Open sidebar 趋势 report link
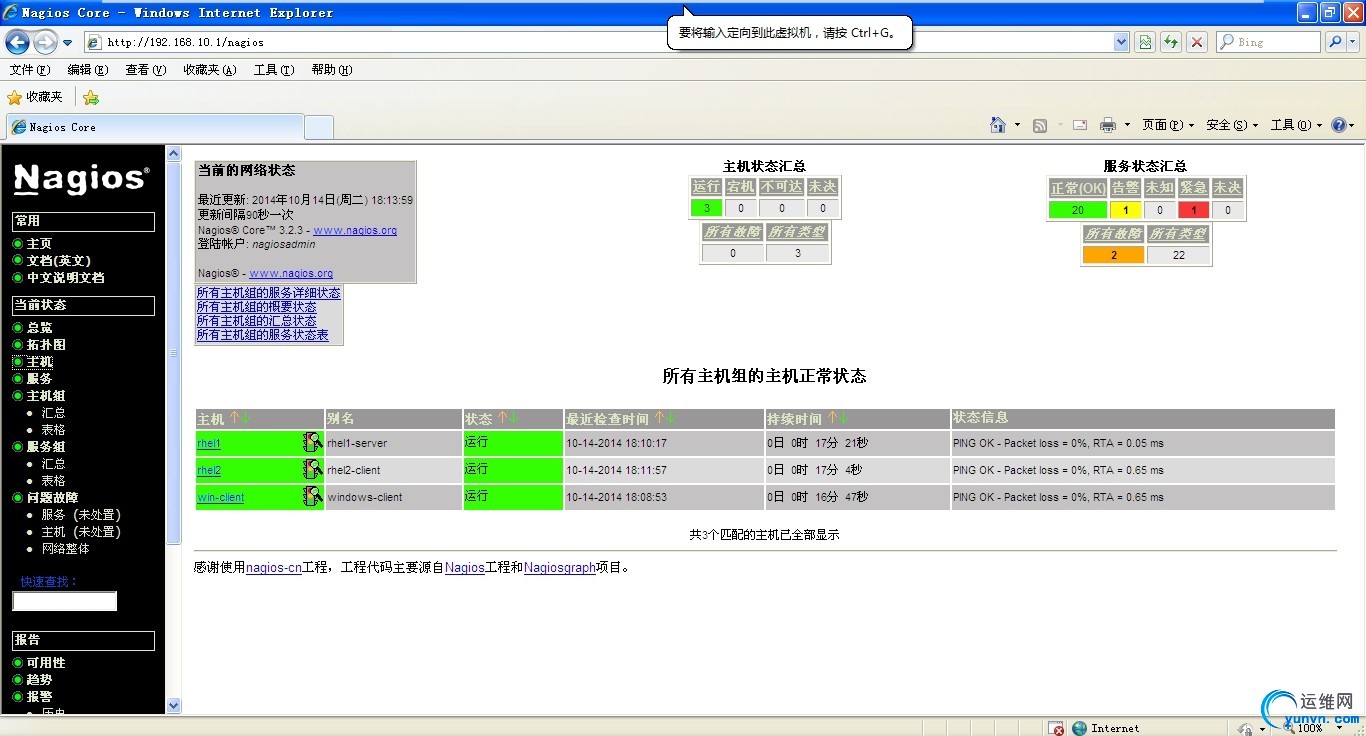This screenshot has width=1366, height=736. tap(39, 680)
